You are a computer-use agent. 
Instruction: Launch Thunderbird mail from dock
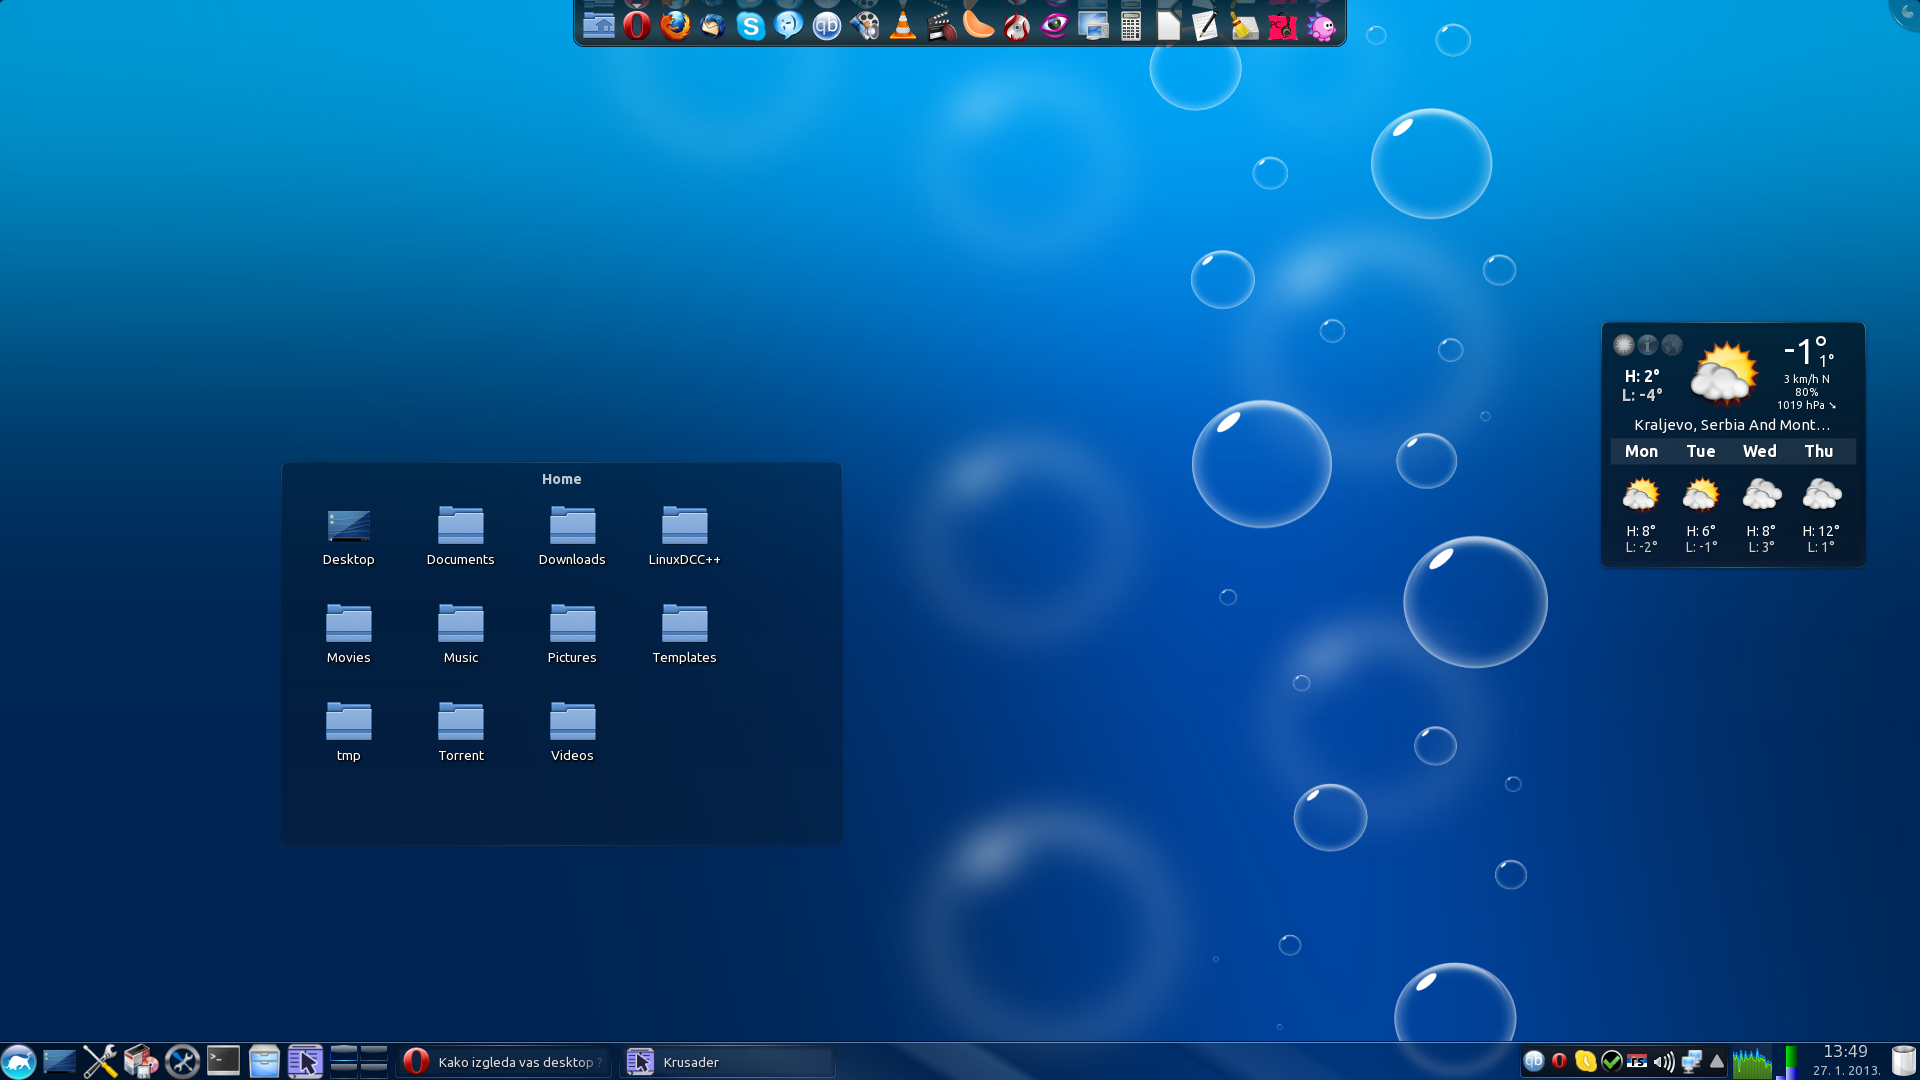coord(713,26)
